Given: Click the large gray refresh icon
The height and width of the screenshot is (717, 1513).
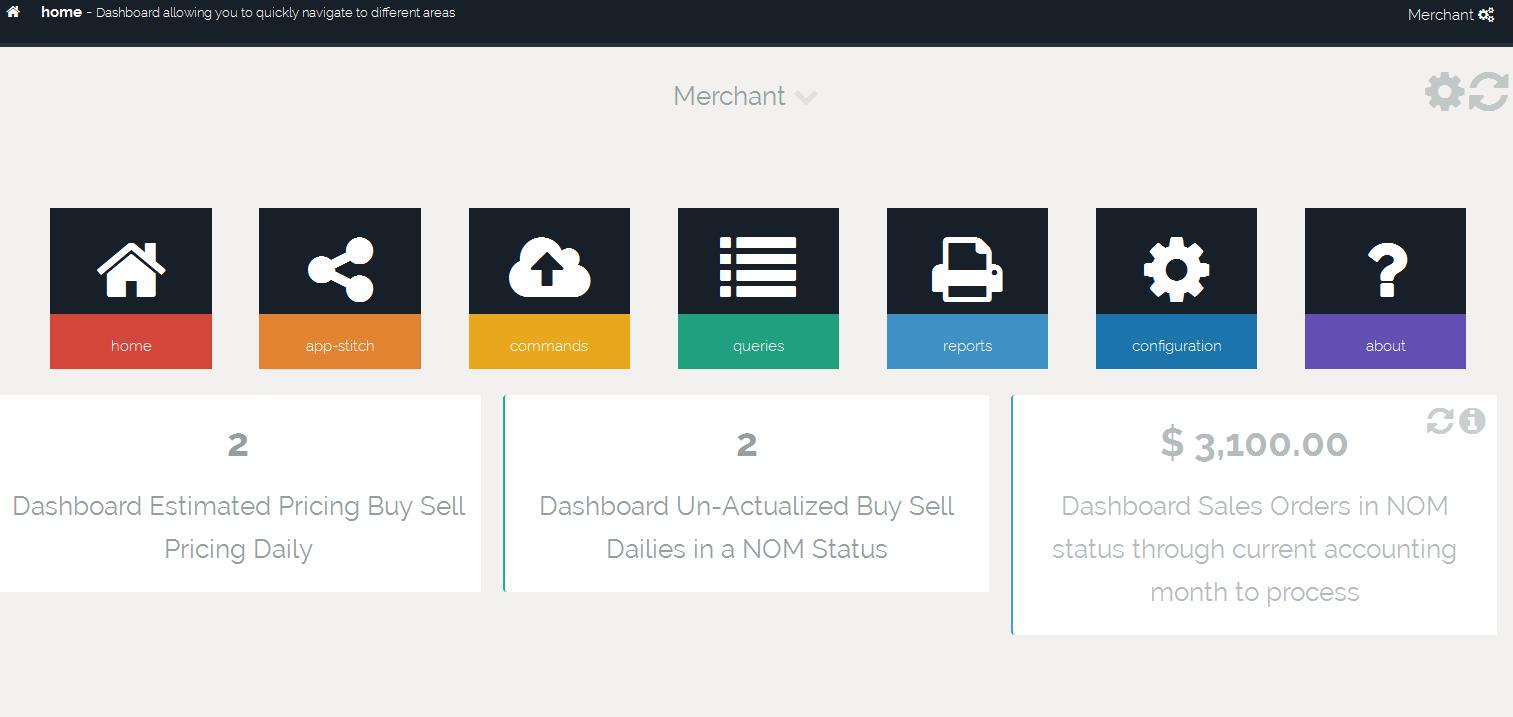Looking at the screenshot, I should (x=1488, y=92).
